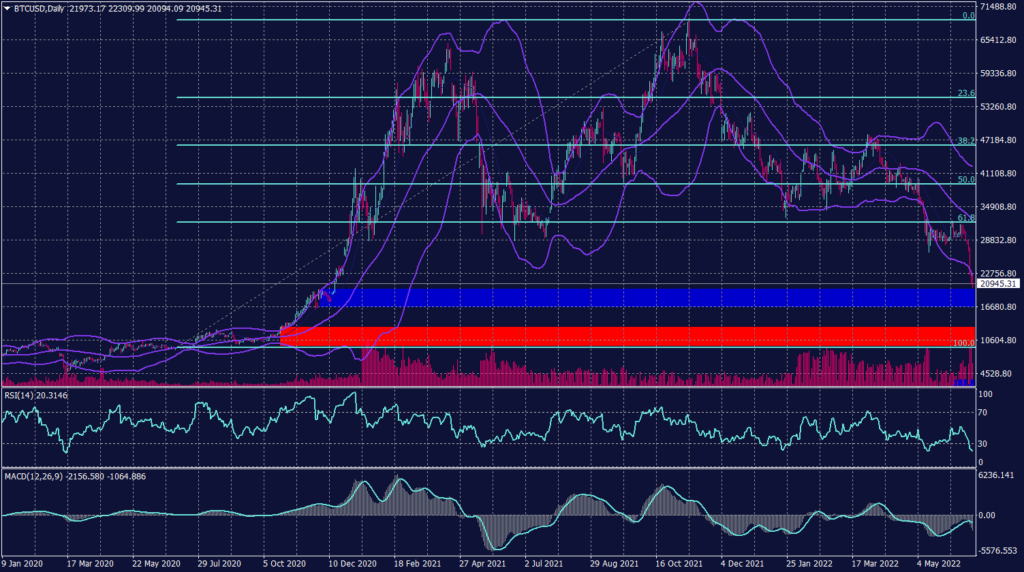Click the 9 Jan 2020 date label
The height and width of the screenshot is (572, 1024).
coord(24,564)
